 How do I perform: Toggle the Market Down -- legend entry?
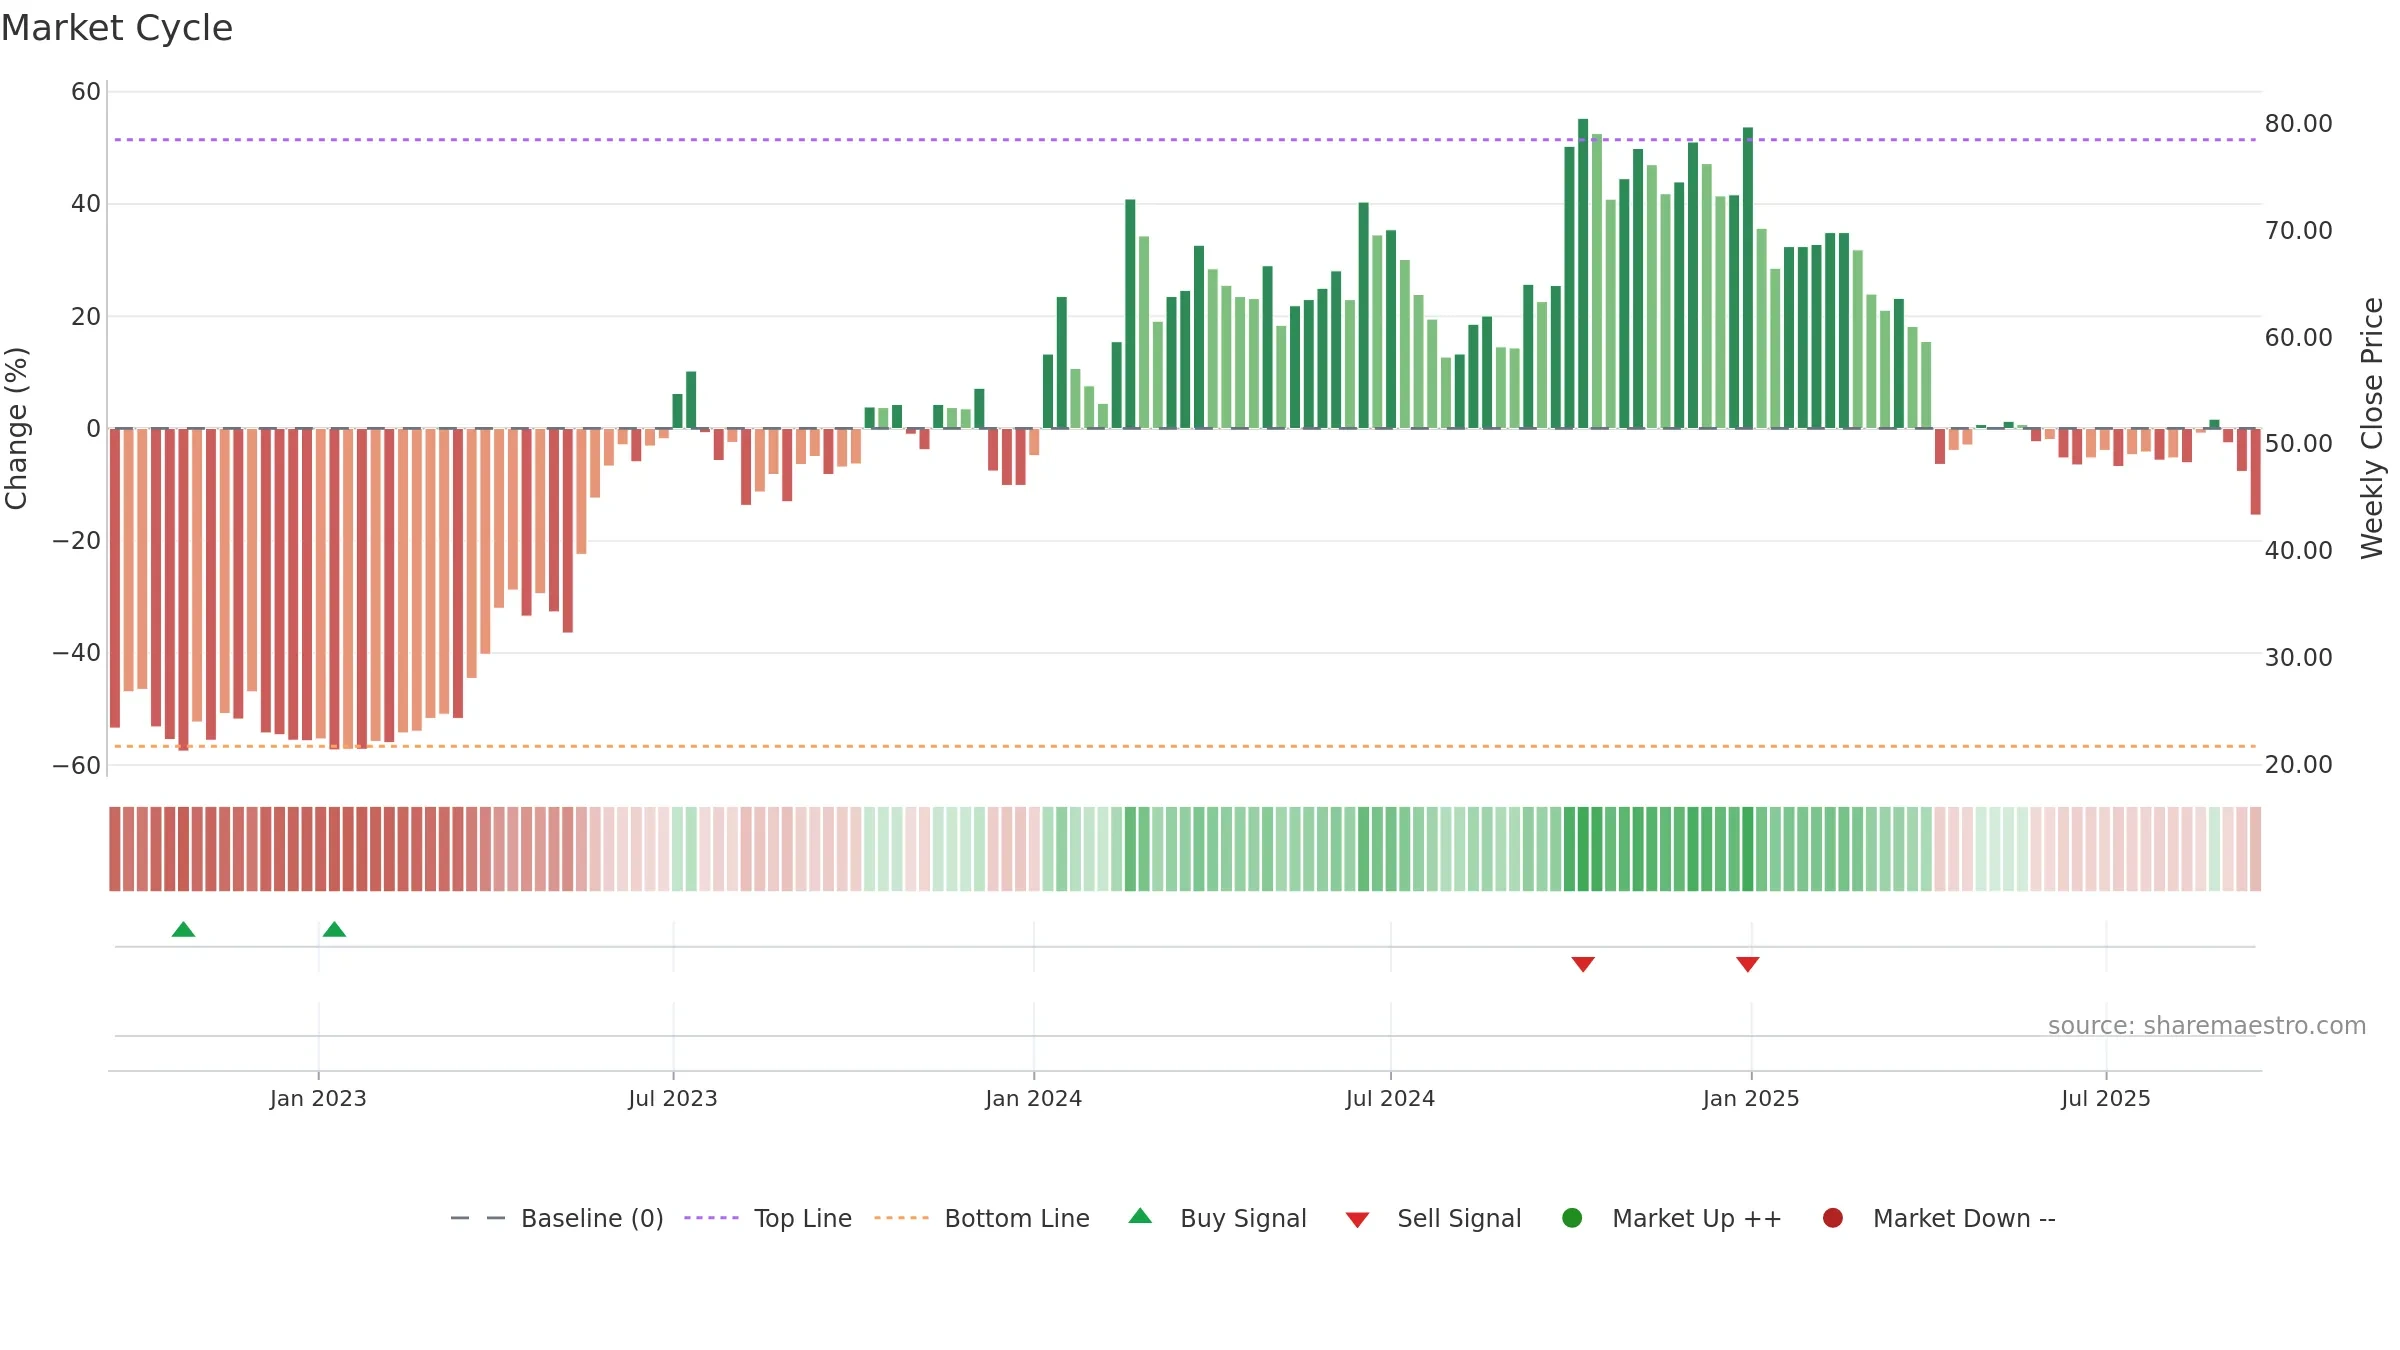tap(1939, 1218)
